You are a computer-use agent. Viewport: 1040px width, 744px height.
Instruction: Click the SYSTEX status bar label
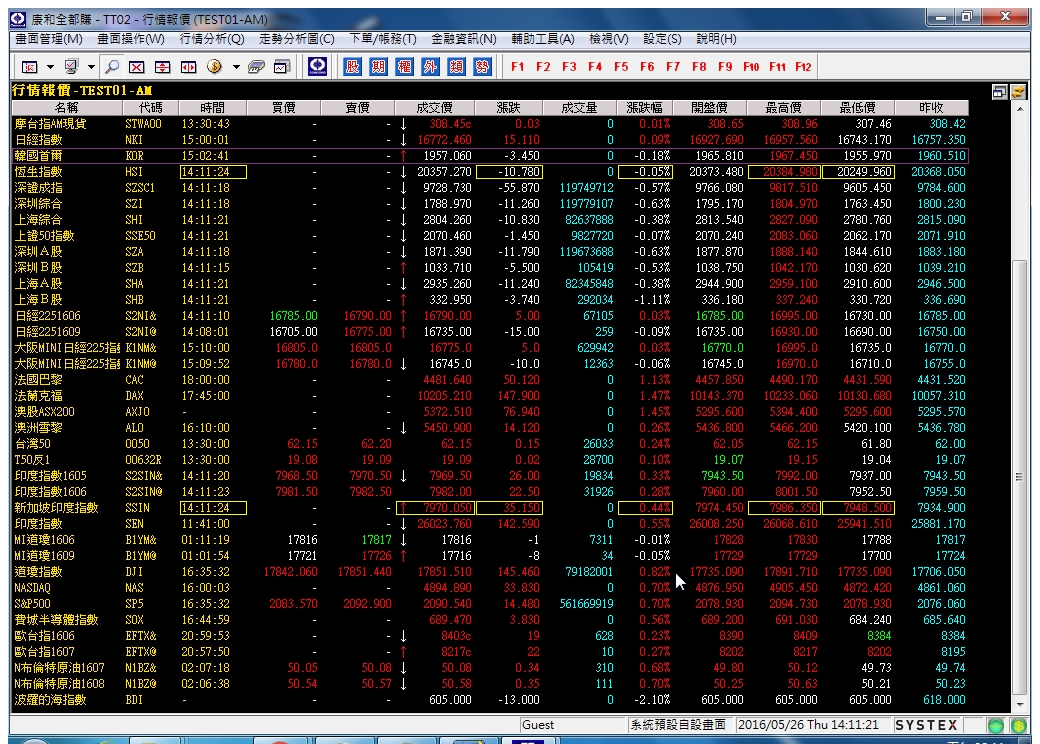coord(926,725)
